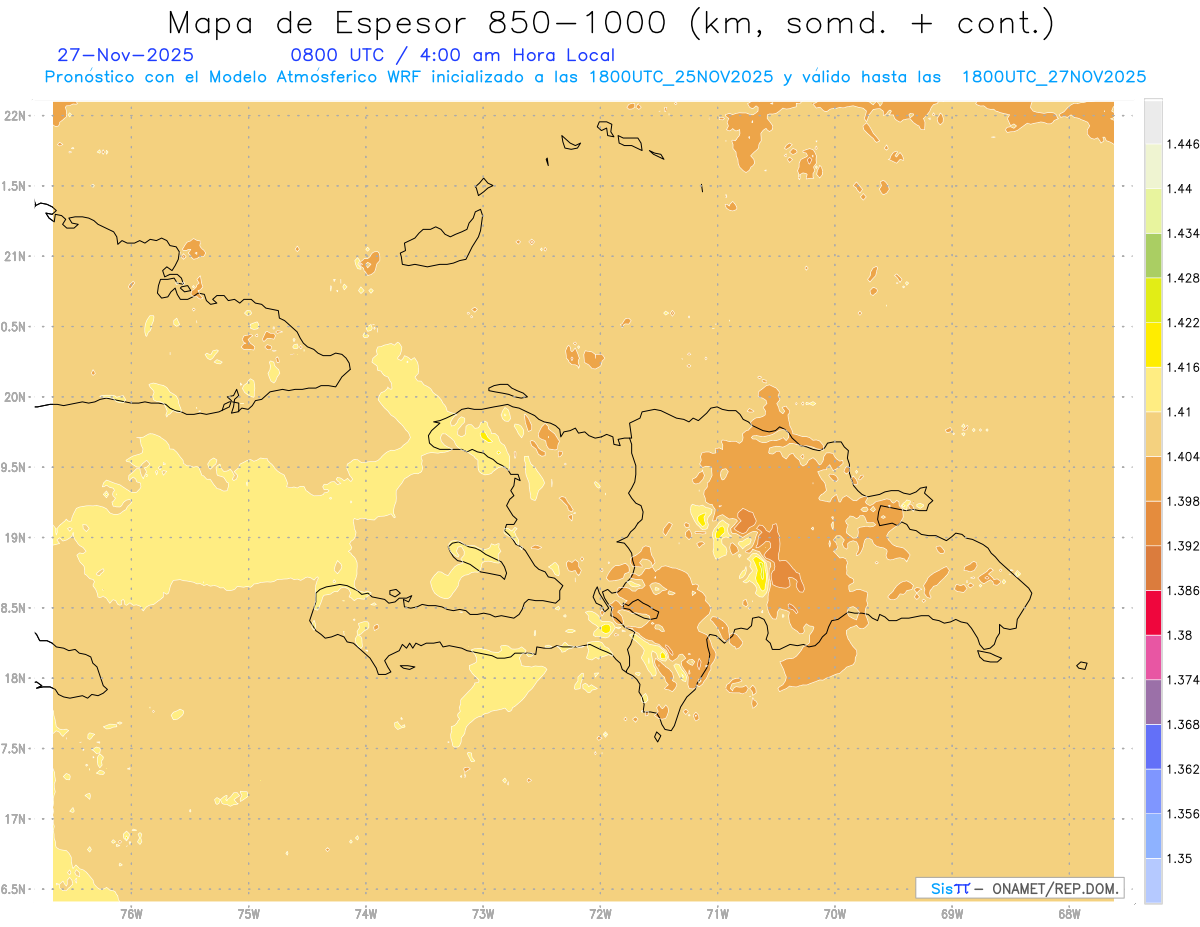Click the colorbar value 1.362
Image resolution: width=1200 pixels, height=927 pixels.
pyautogui.click(x=1183, y=769)
